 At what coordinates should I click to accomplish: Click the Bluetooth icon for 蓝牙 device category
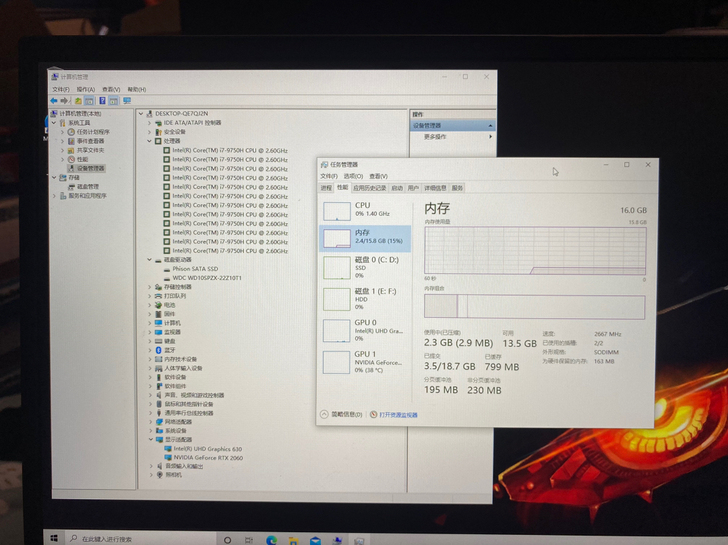point(158,350)
